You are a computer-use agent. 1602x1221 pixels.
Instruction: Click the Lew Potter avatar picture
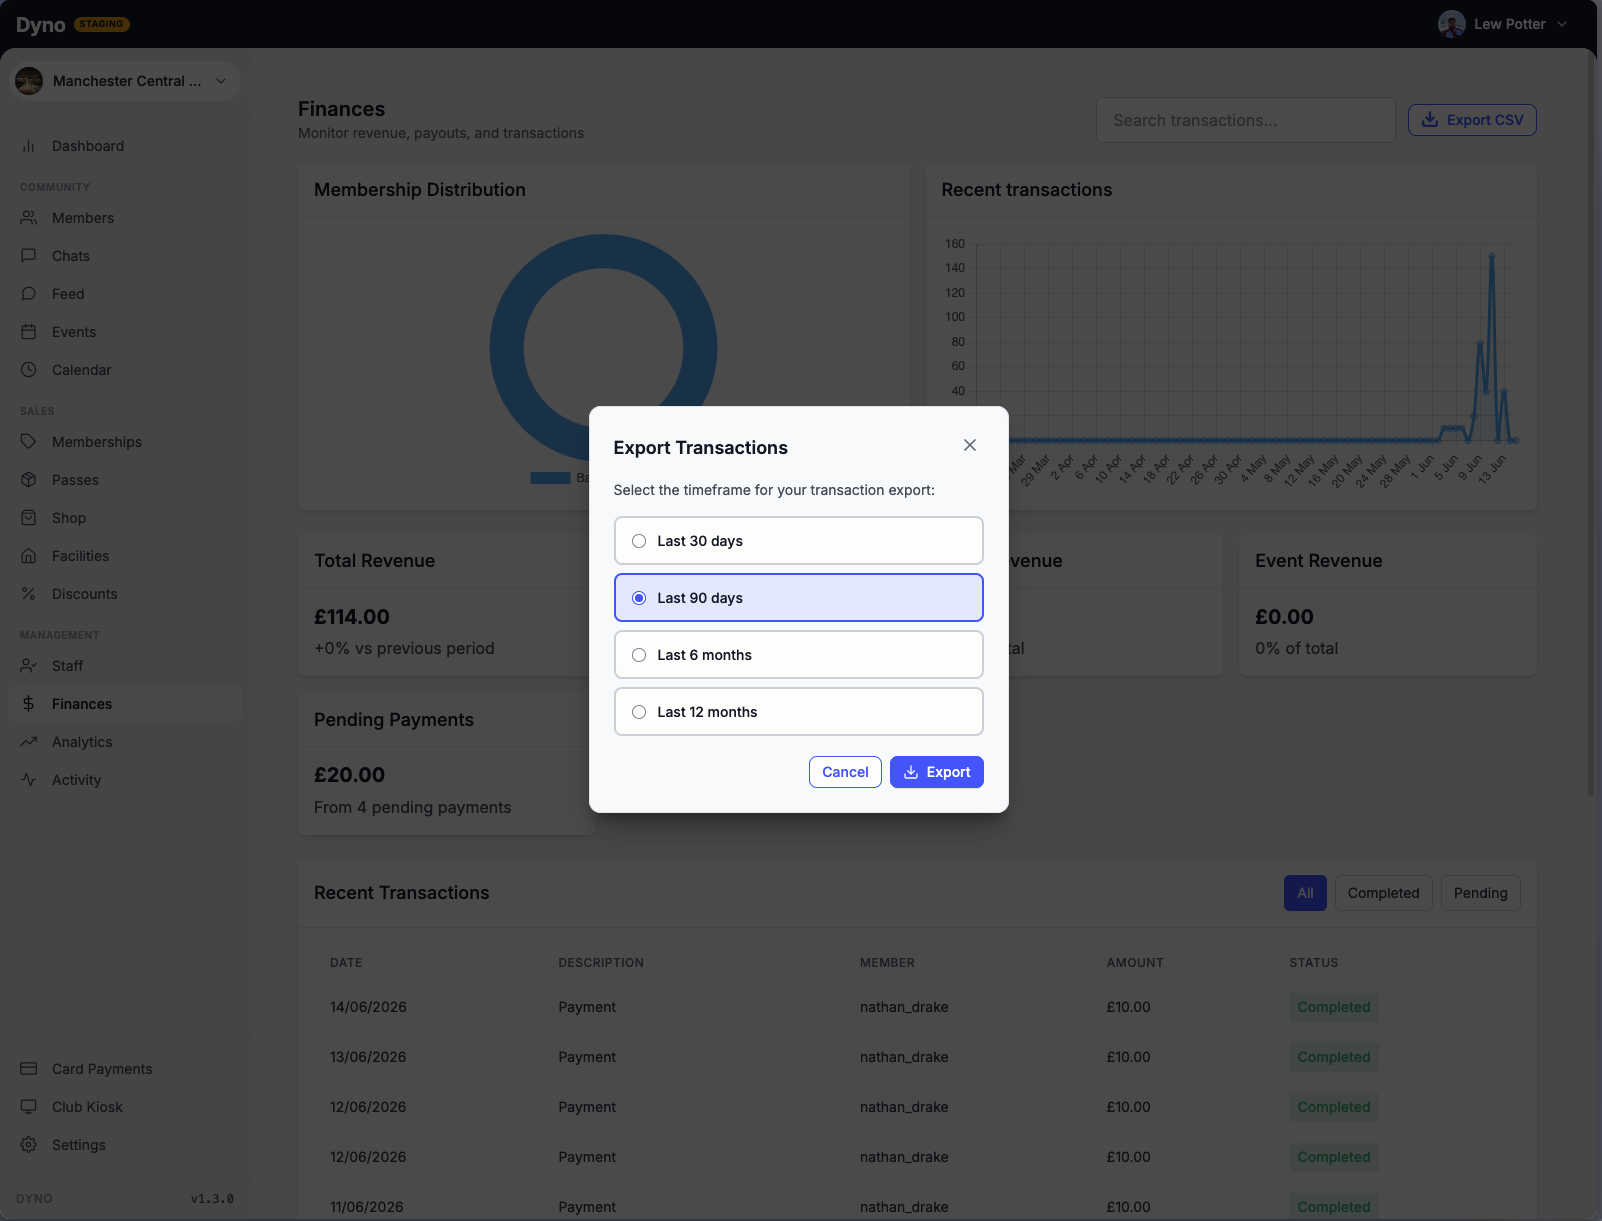tap(1452, 24)
